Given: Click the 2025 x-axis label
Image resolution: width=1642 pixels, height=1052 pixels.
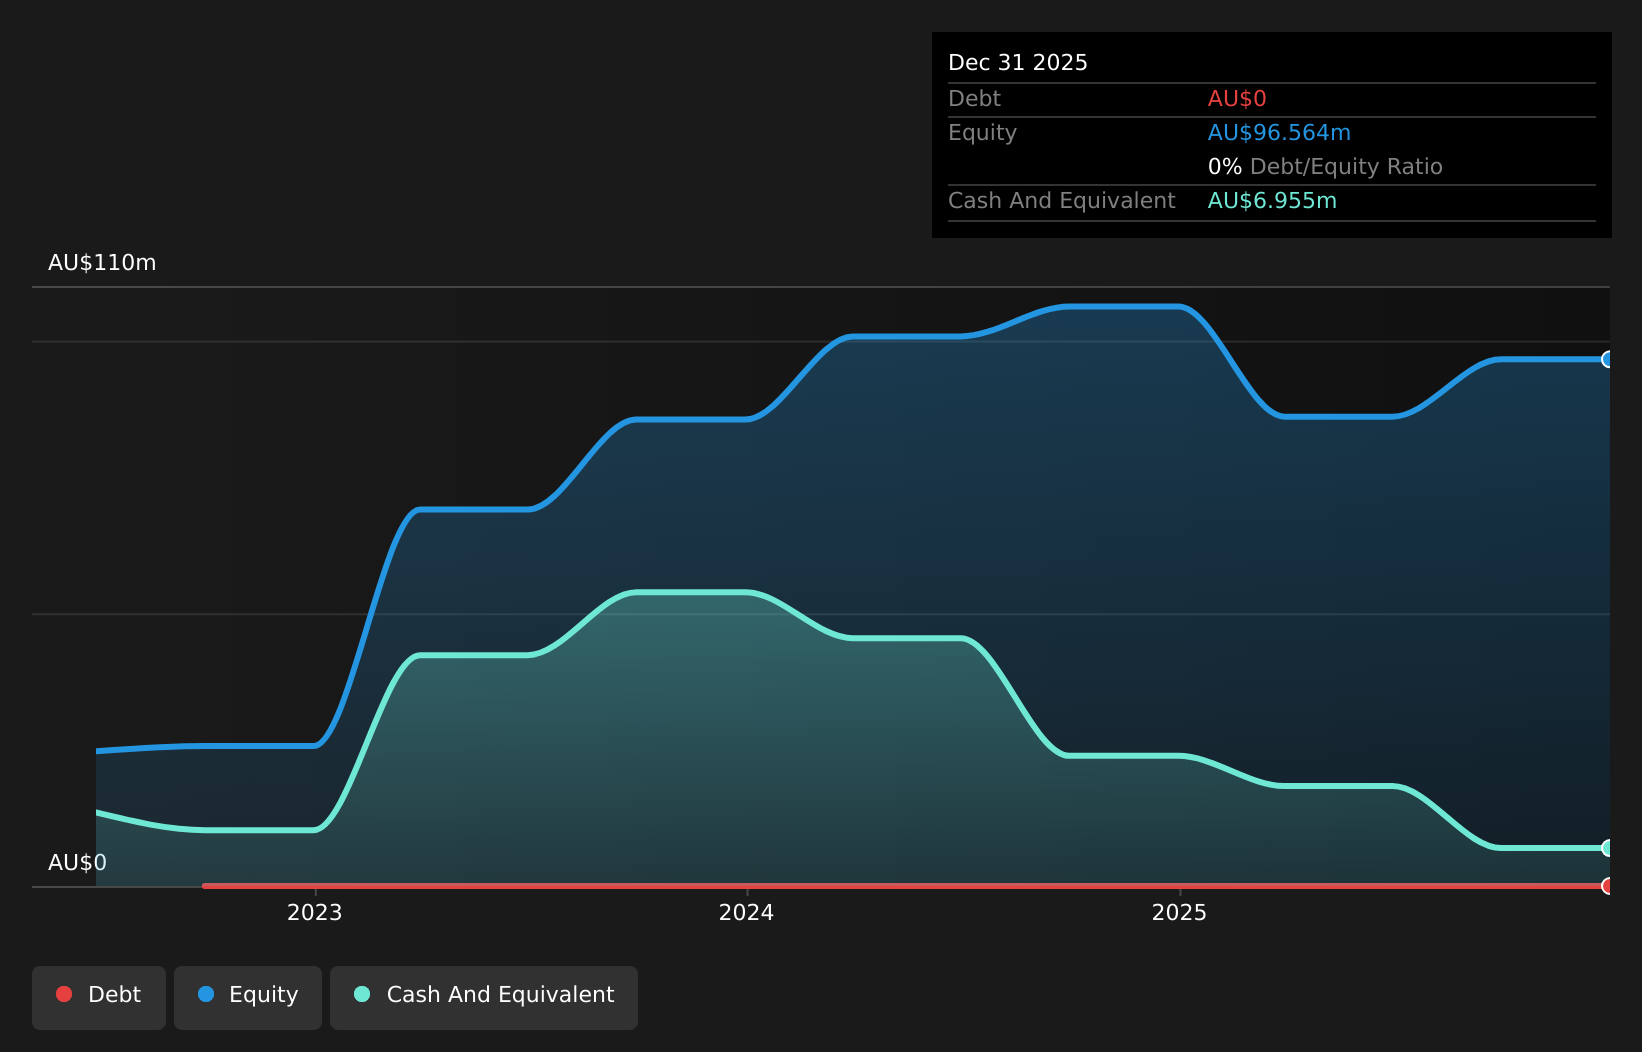Looking at the screenshot, I should coord(1180,913).
